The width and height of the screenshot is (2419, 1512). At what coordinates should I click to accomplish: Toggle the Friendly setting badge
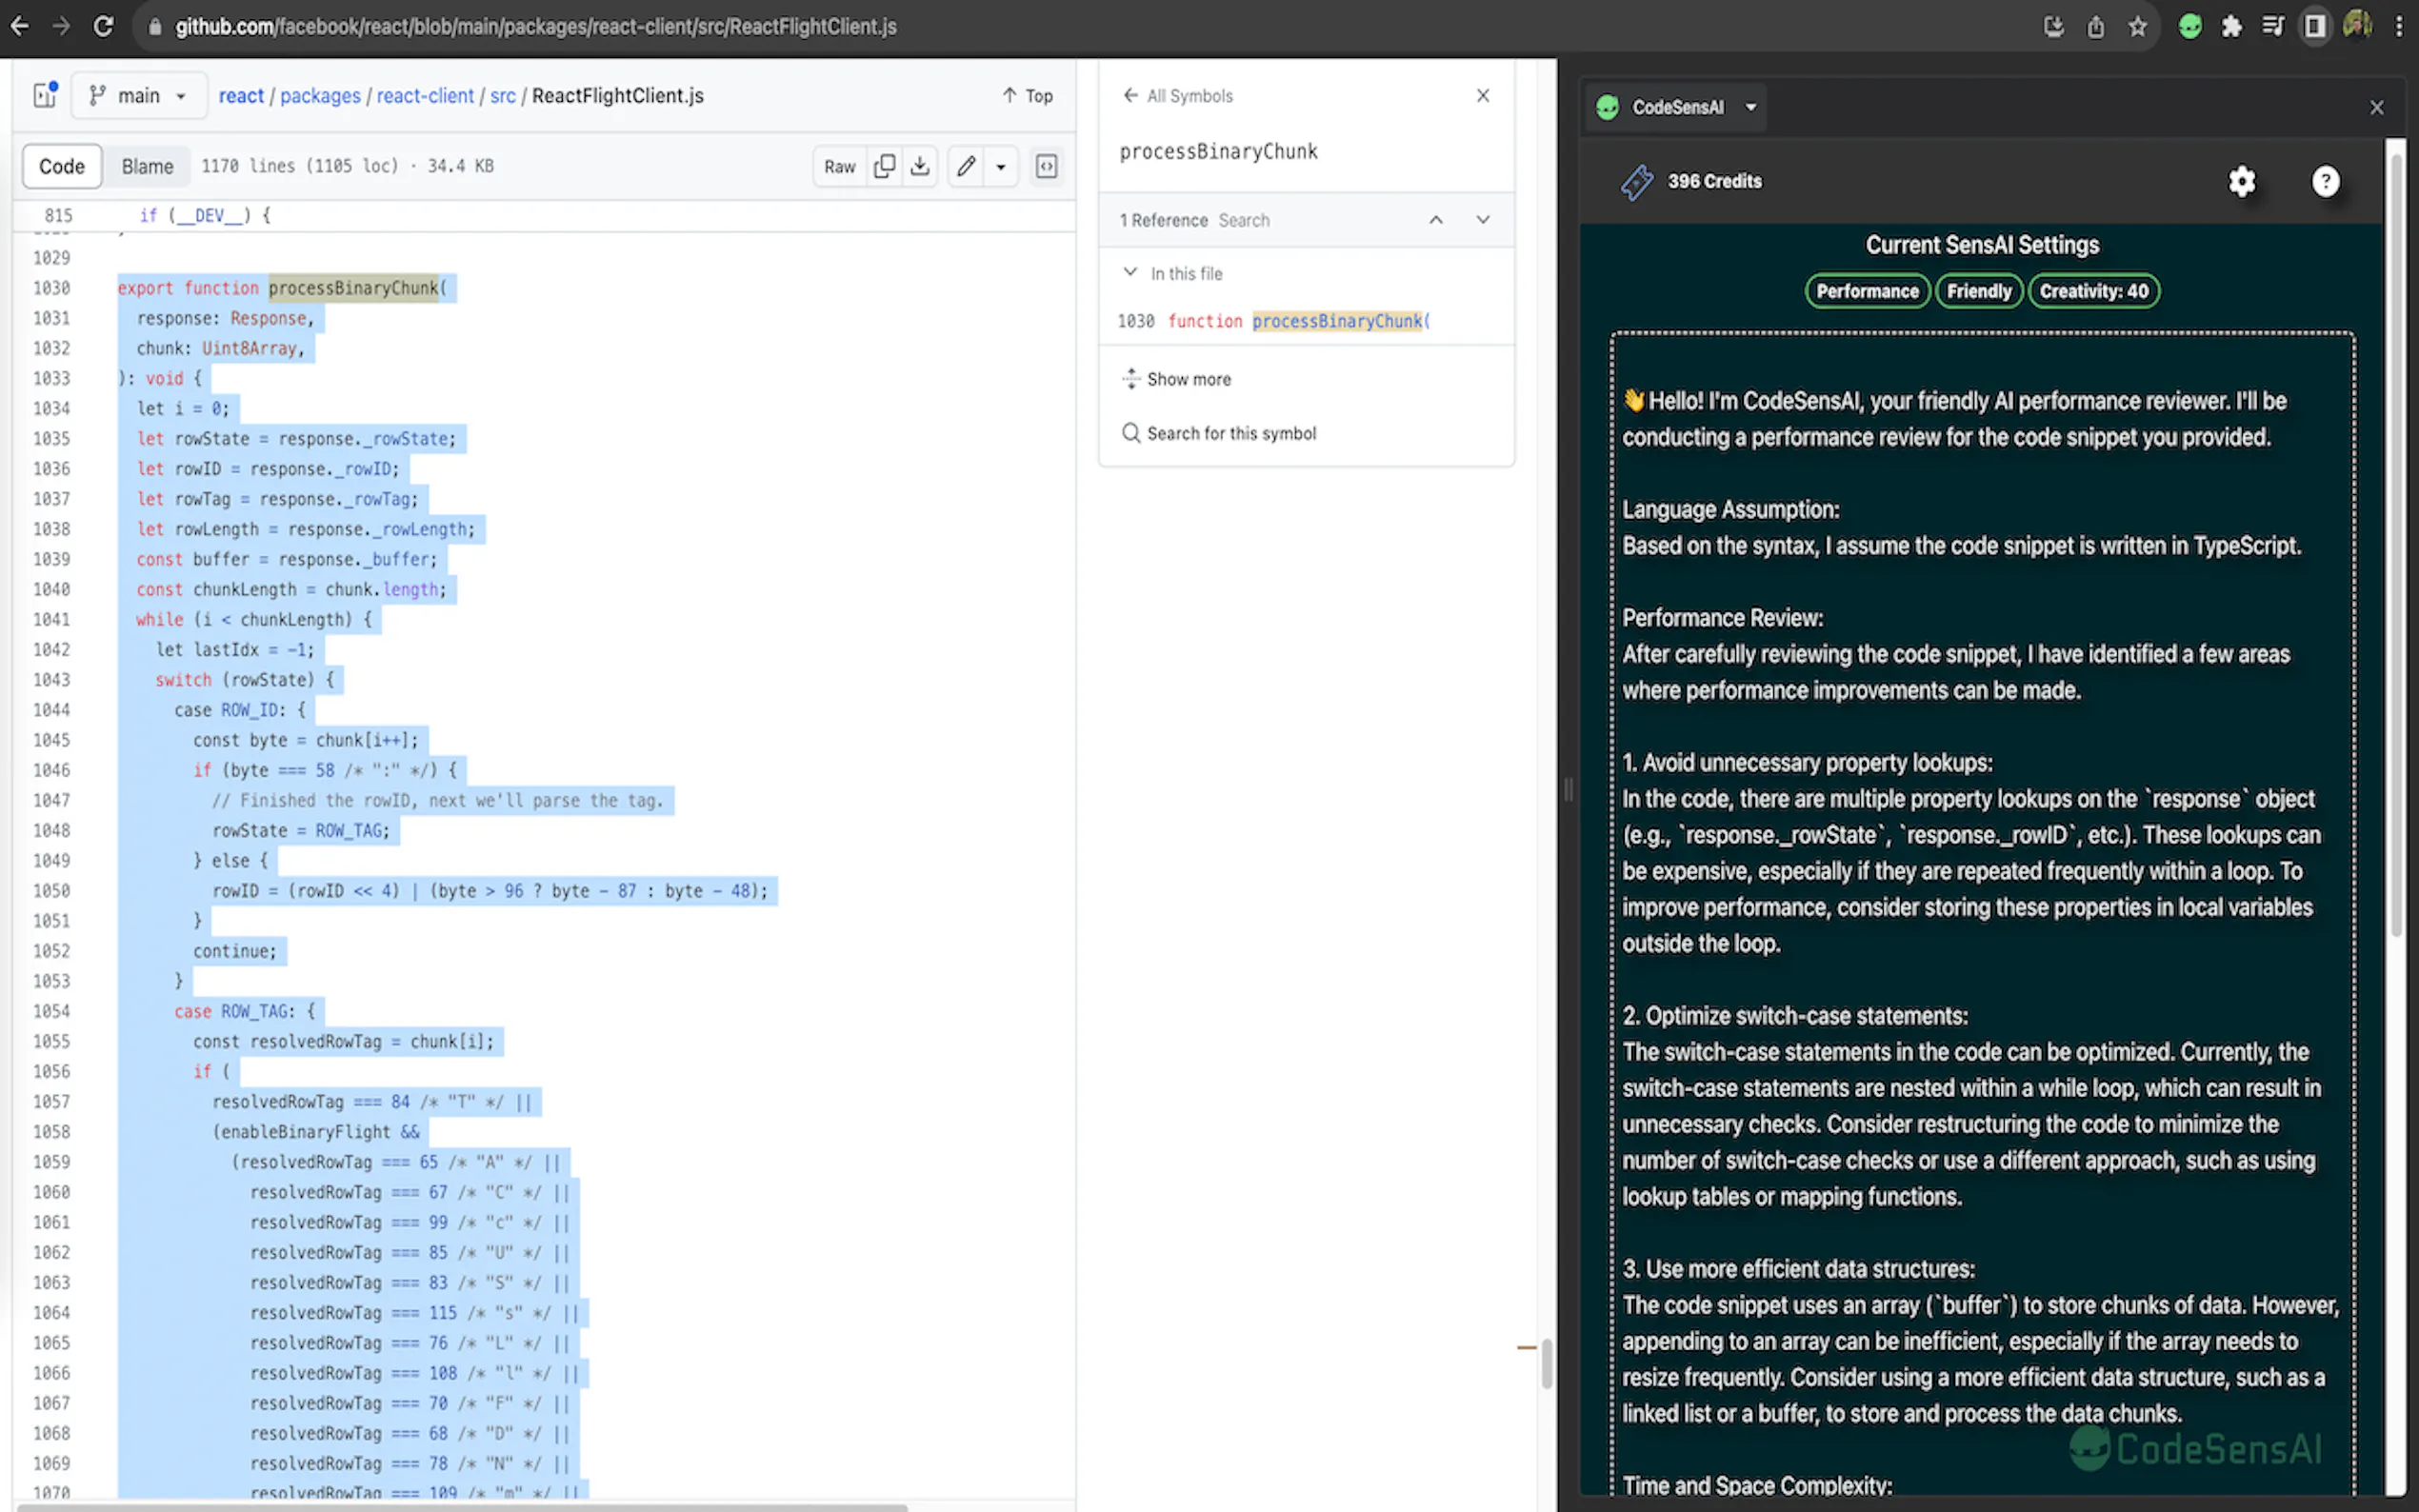1978,291
